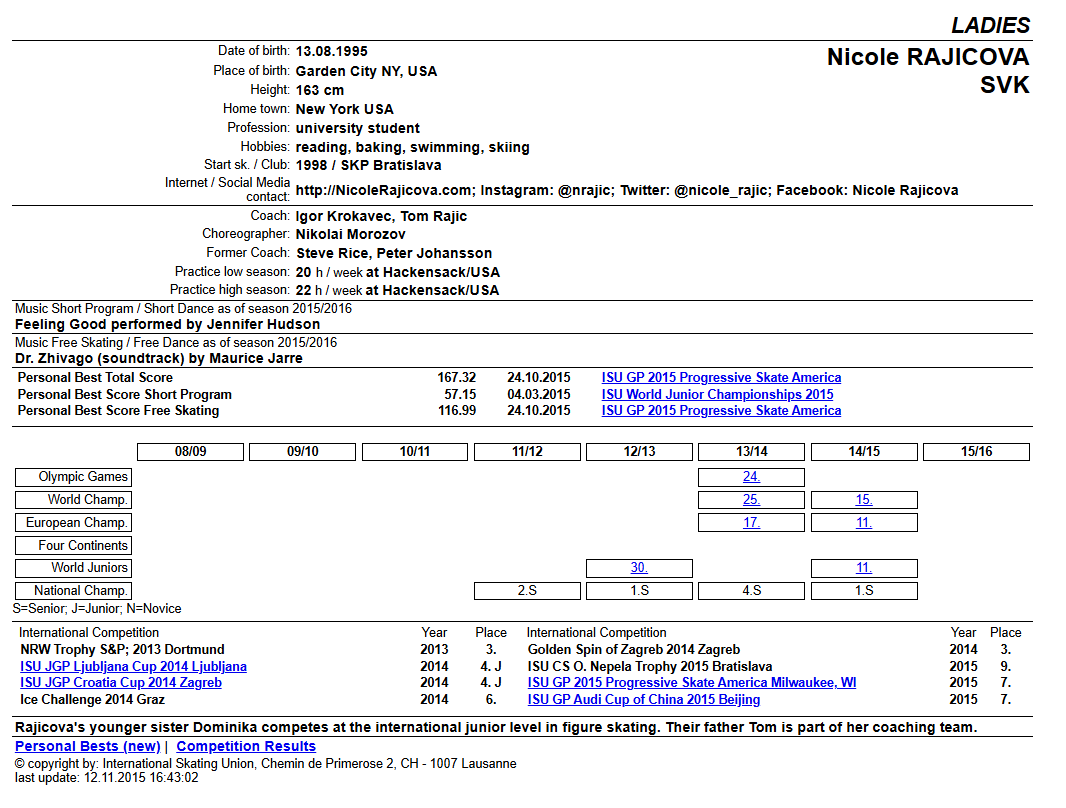Click the LADIES category heading
The width and height of the screenshot is (1066, 808).
pyautogui.click(x=991, y=25)
